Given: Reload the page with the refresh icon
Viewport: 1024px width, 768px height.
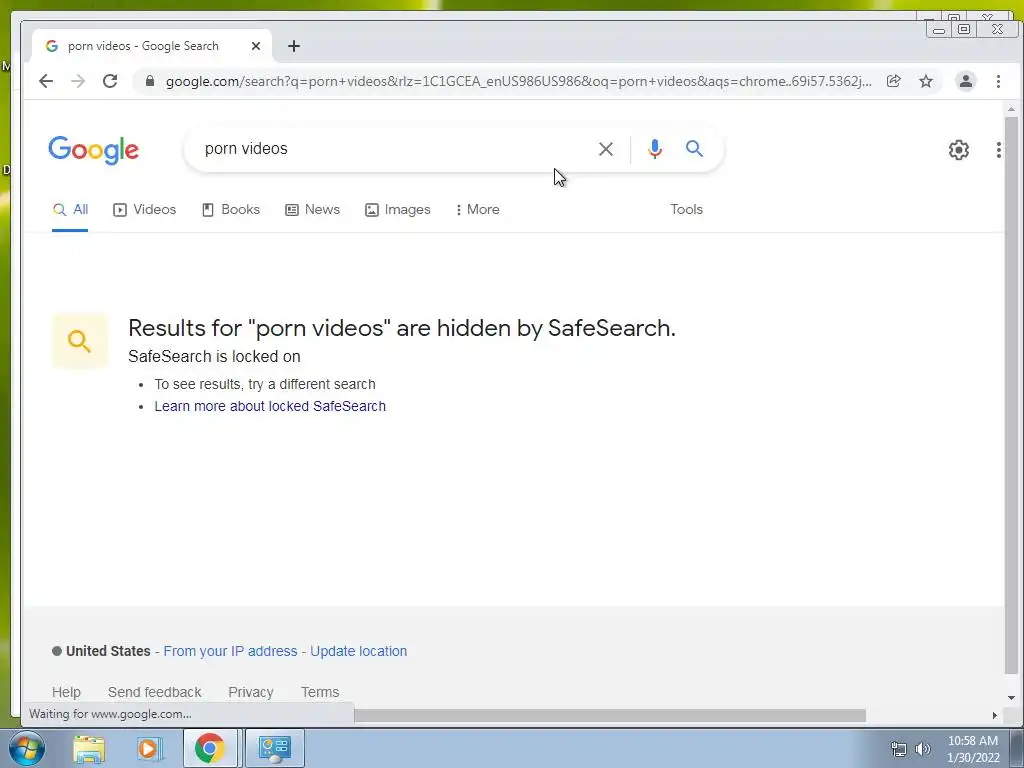Looking at the screenshot, I should 110,81.
